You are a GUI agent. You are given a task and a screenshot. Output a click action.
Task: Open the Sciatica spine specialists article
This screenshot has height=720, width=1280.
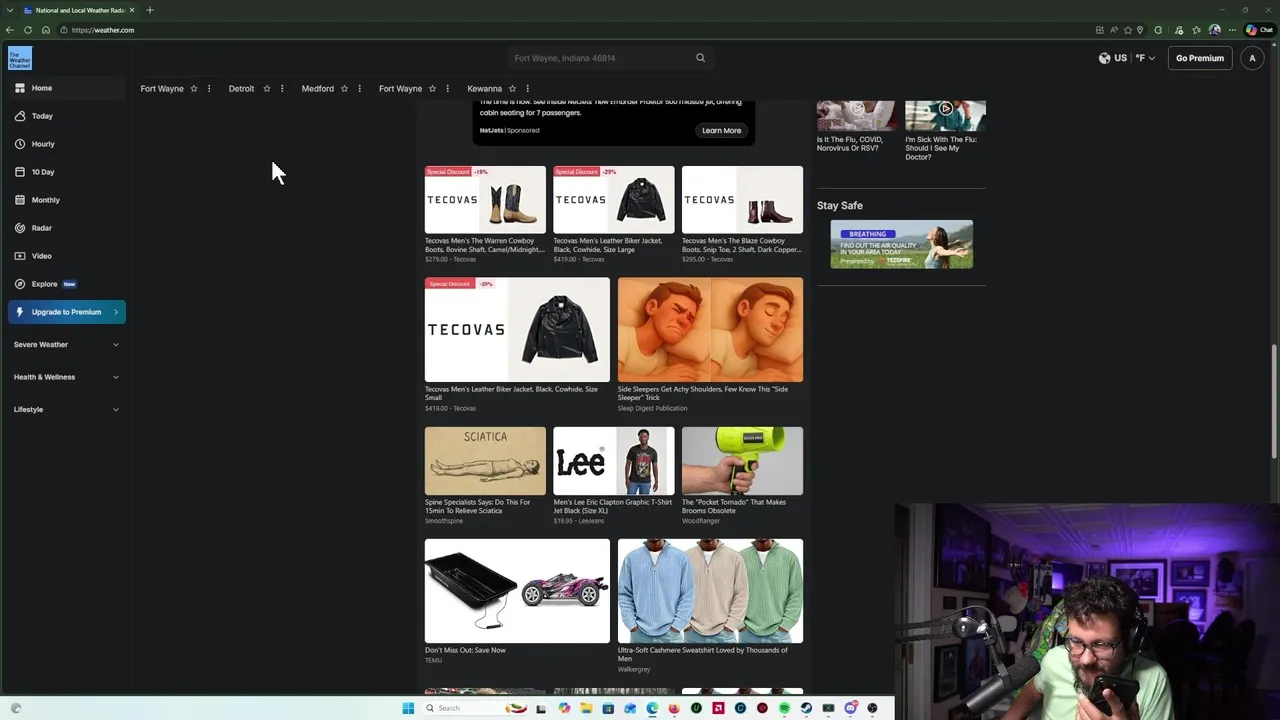[485, 476]
